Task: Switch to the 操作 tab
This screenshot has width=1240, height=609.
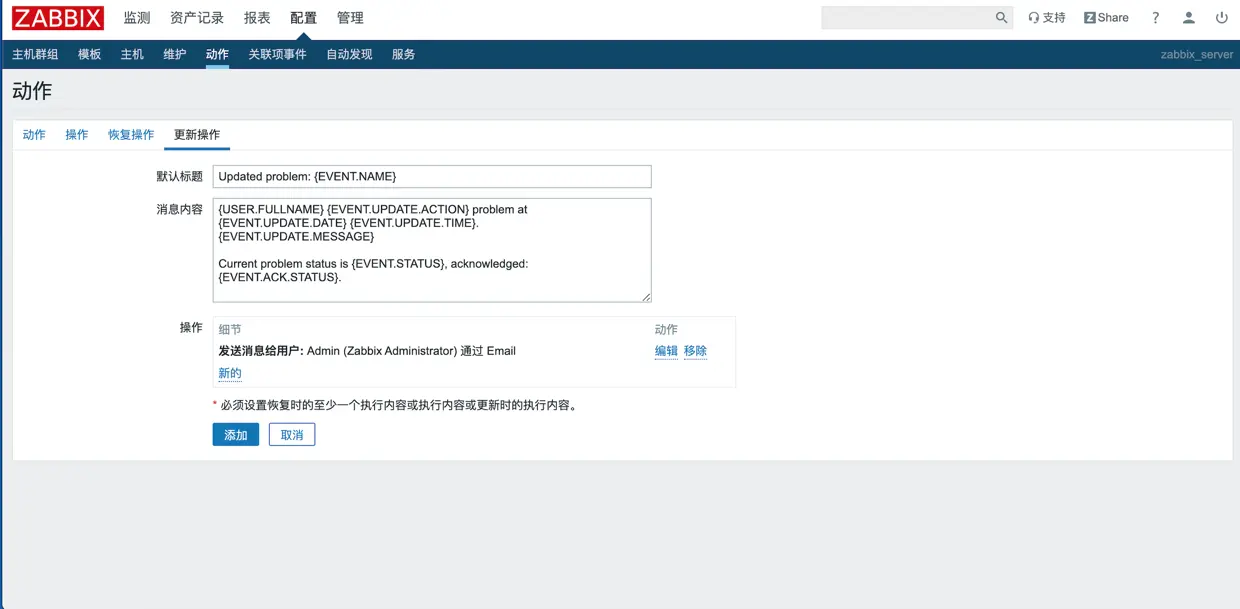Action: (77, 134)
